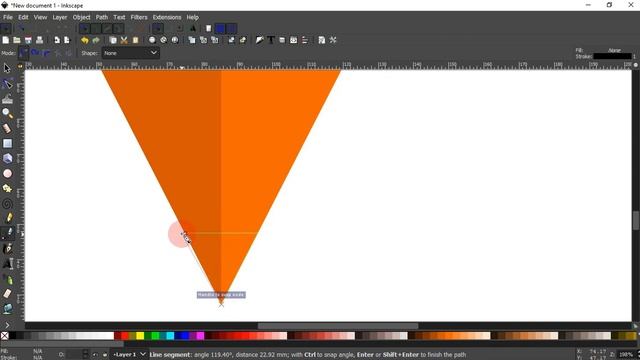This screenshot has width=640, height=360.
Task: Click the vertical canvas scrollbar thumb
Action: click(636, 220)
